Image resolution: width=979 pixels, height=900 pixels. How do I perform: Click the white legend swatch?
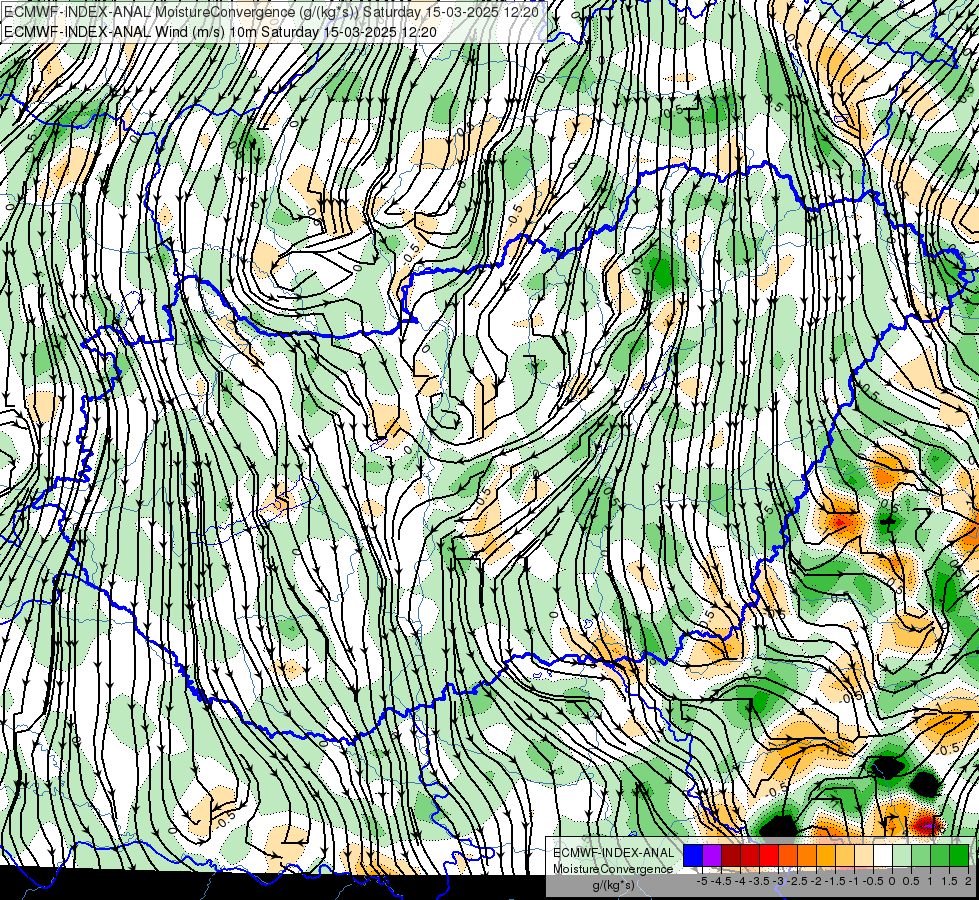click(882, 855)
